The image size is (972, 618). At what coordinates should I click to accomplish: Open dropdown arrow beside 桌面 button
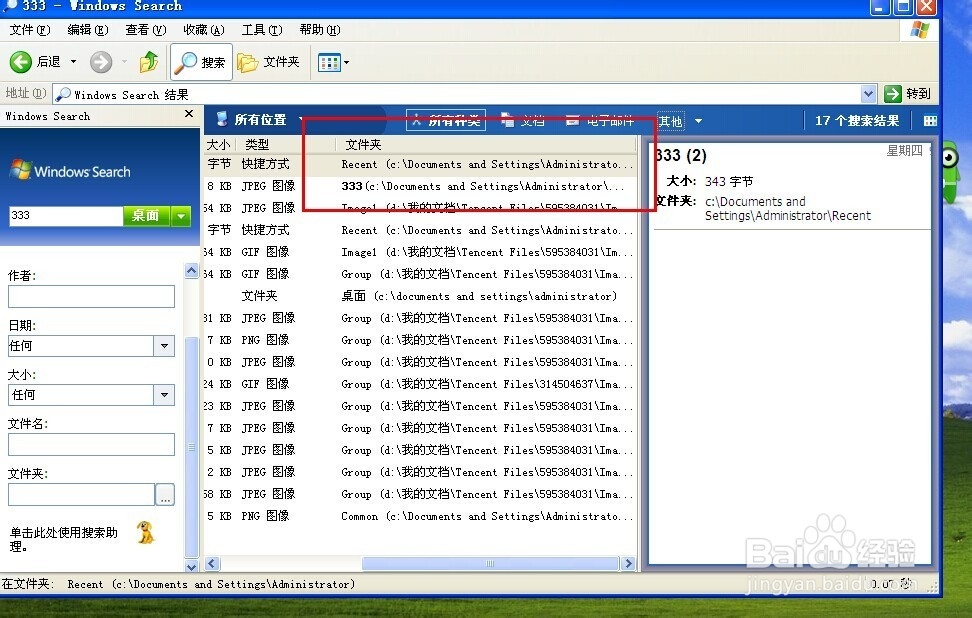point(181,216)
